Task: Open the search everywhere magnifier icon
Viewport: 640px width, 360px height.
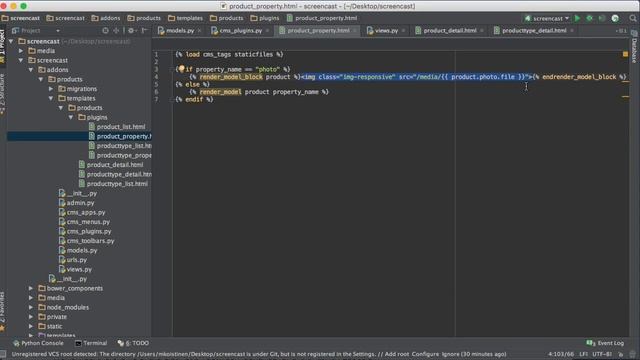Action: (633, 18)
